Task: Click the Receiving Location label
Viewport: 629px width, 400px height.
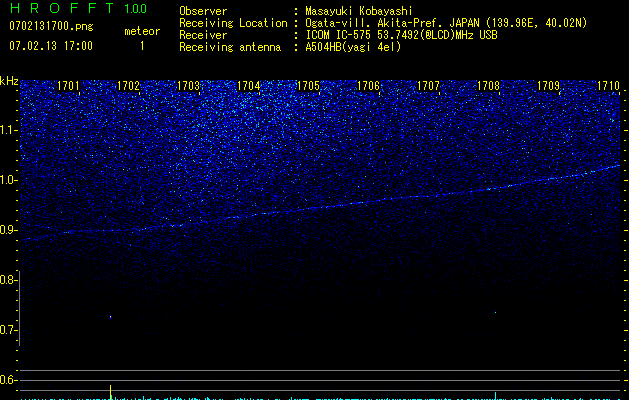Action: pyautogui.click(x=233, y=23)
